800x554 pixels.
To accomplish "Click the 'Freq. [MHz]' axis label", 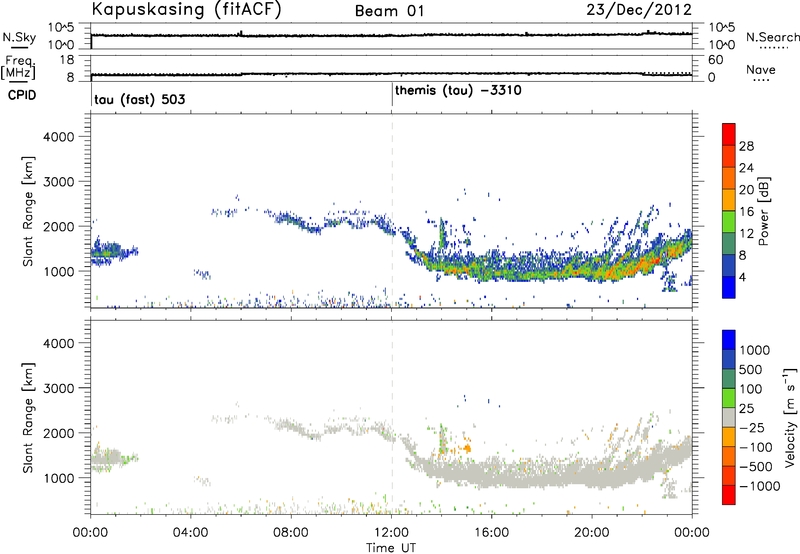I will pos(19,67).
